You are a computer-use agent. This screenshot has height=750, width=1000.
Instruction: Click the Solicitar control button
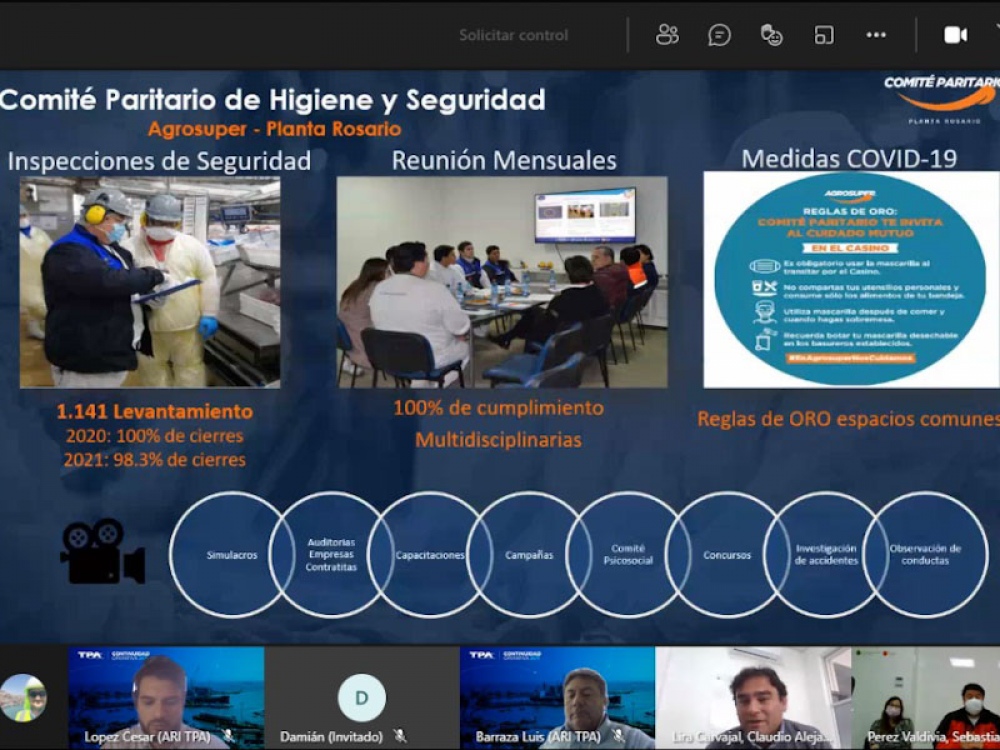tap(513, 35)
